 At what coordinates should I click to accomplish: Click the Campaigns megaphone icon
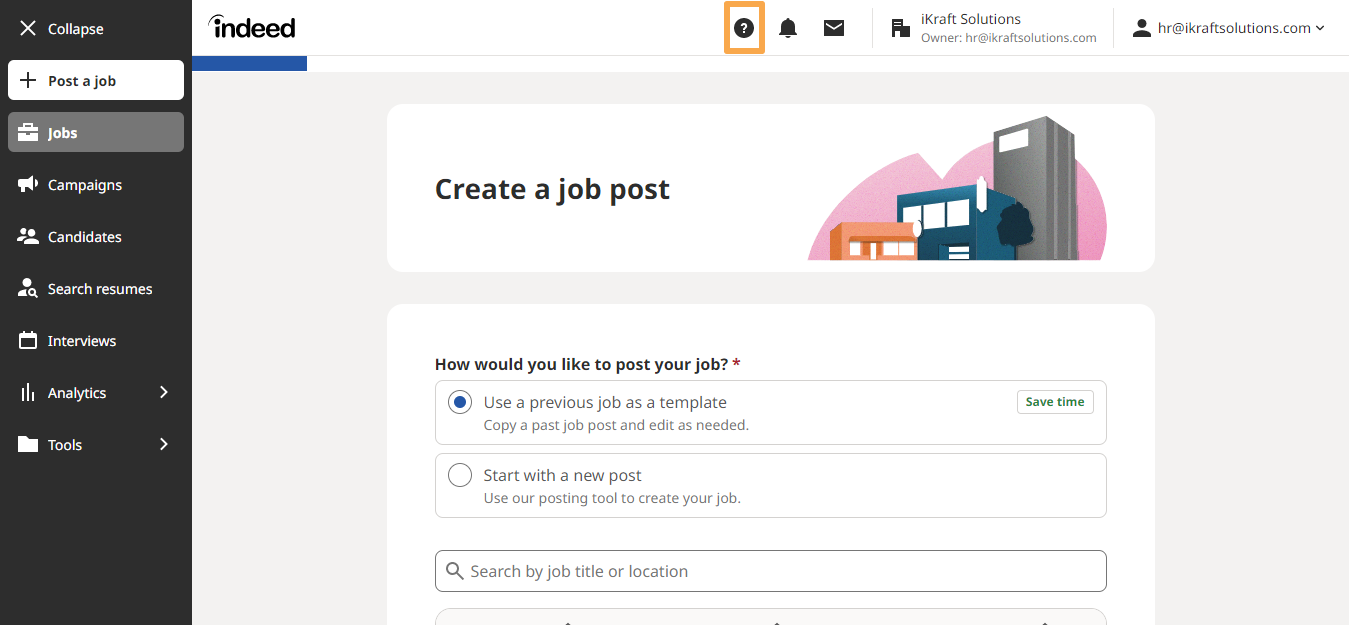(x=28, y=185)
